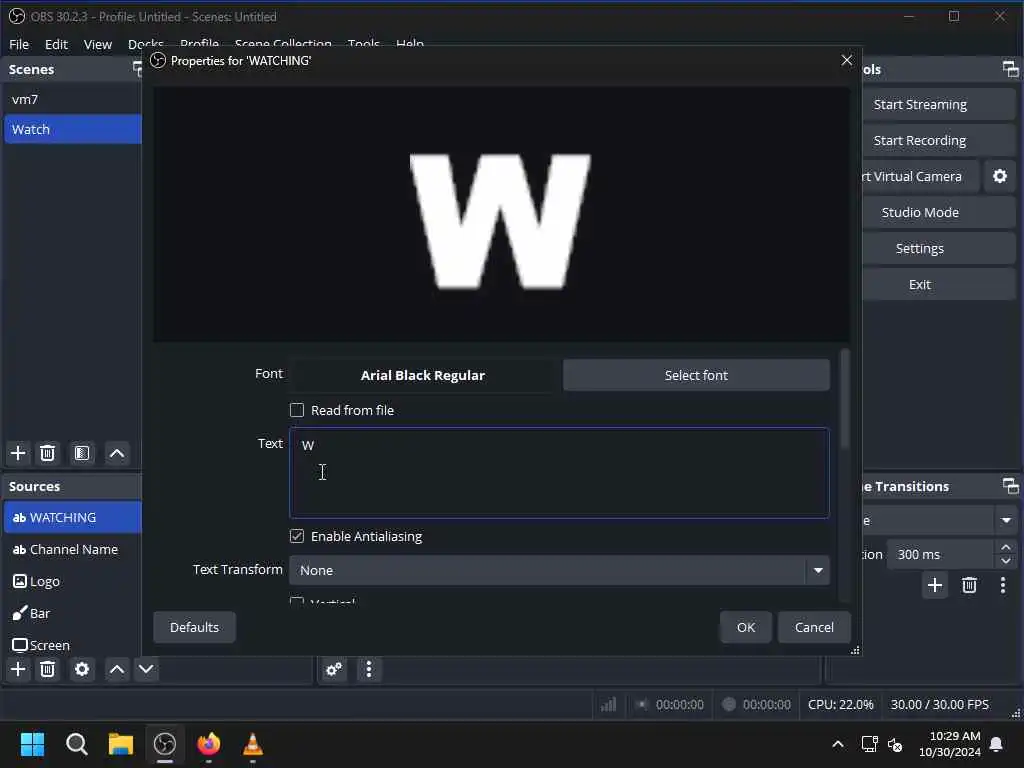Select Screen capture source
1024x768 pixels.
pyautogui.click(x=73, y=645)
